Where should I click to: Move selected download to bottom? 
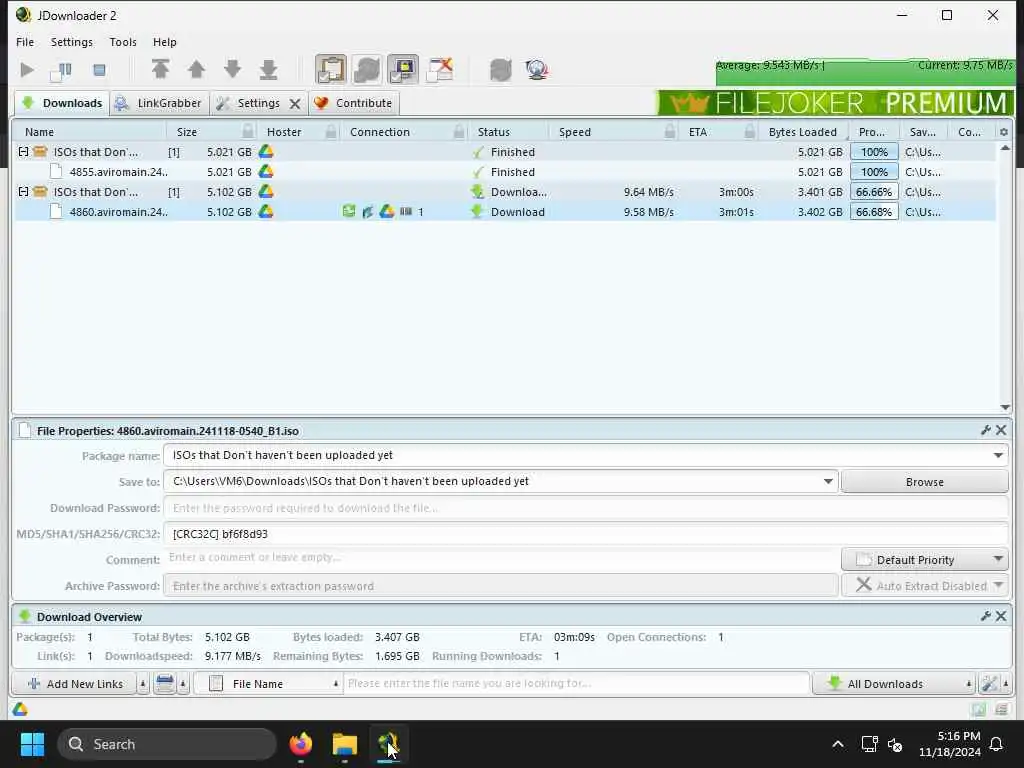pyautogui.click(x=268, y=69)
